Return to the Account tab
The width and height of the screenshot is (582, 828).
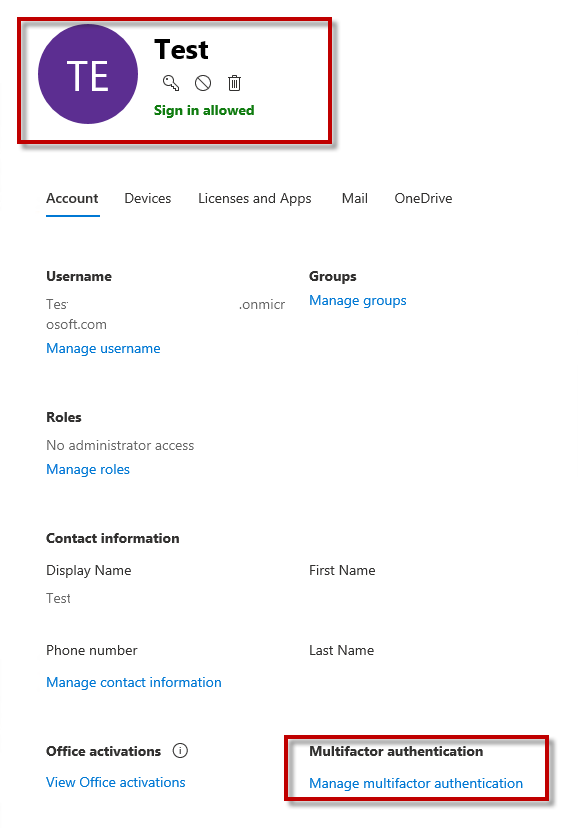coord(72,198)
